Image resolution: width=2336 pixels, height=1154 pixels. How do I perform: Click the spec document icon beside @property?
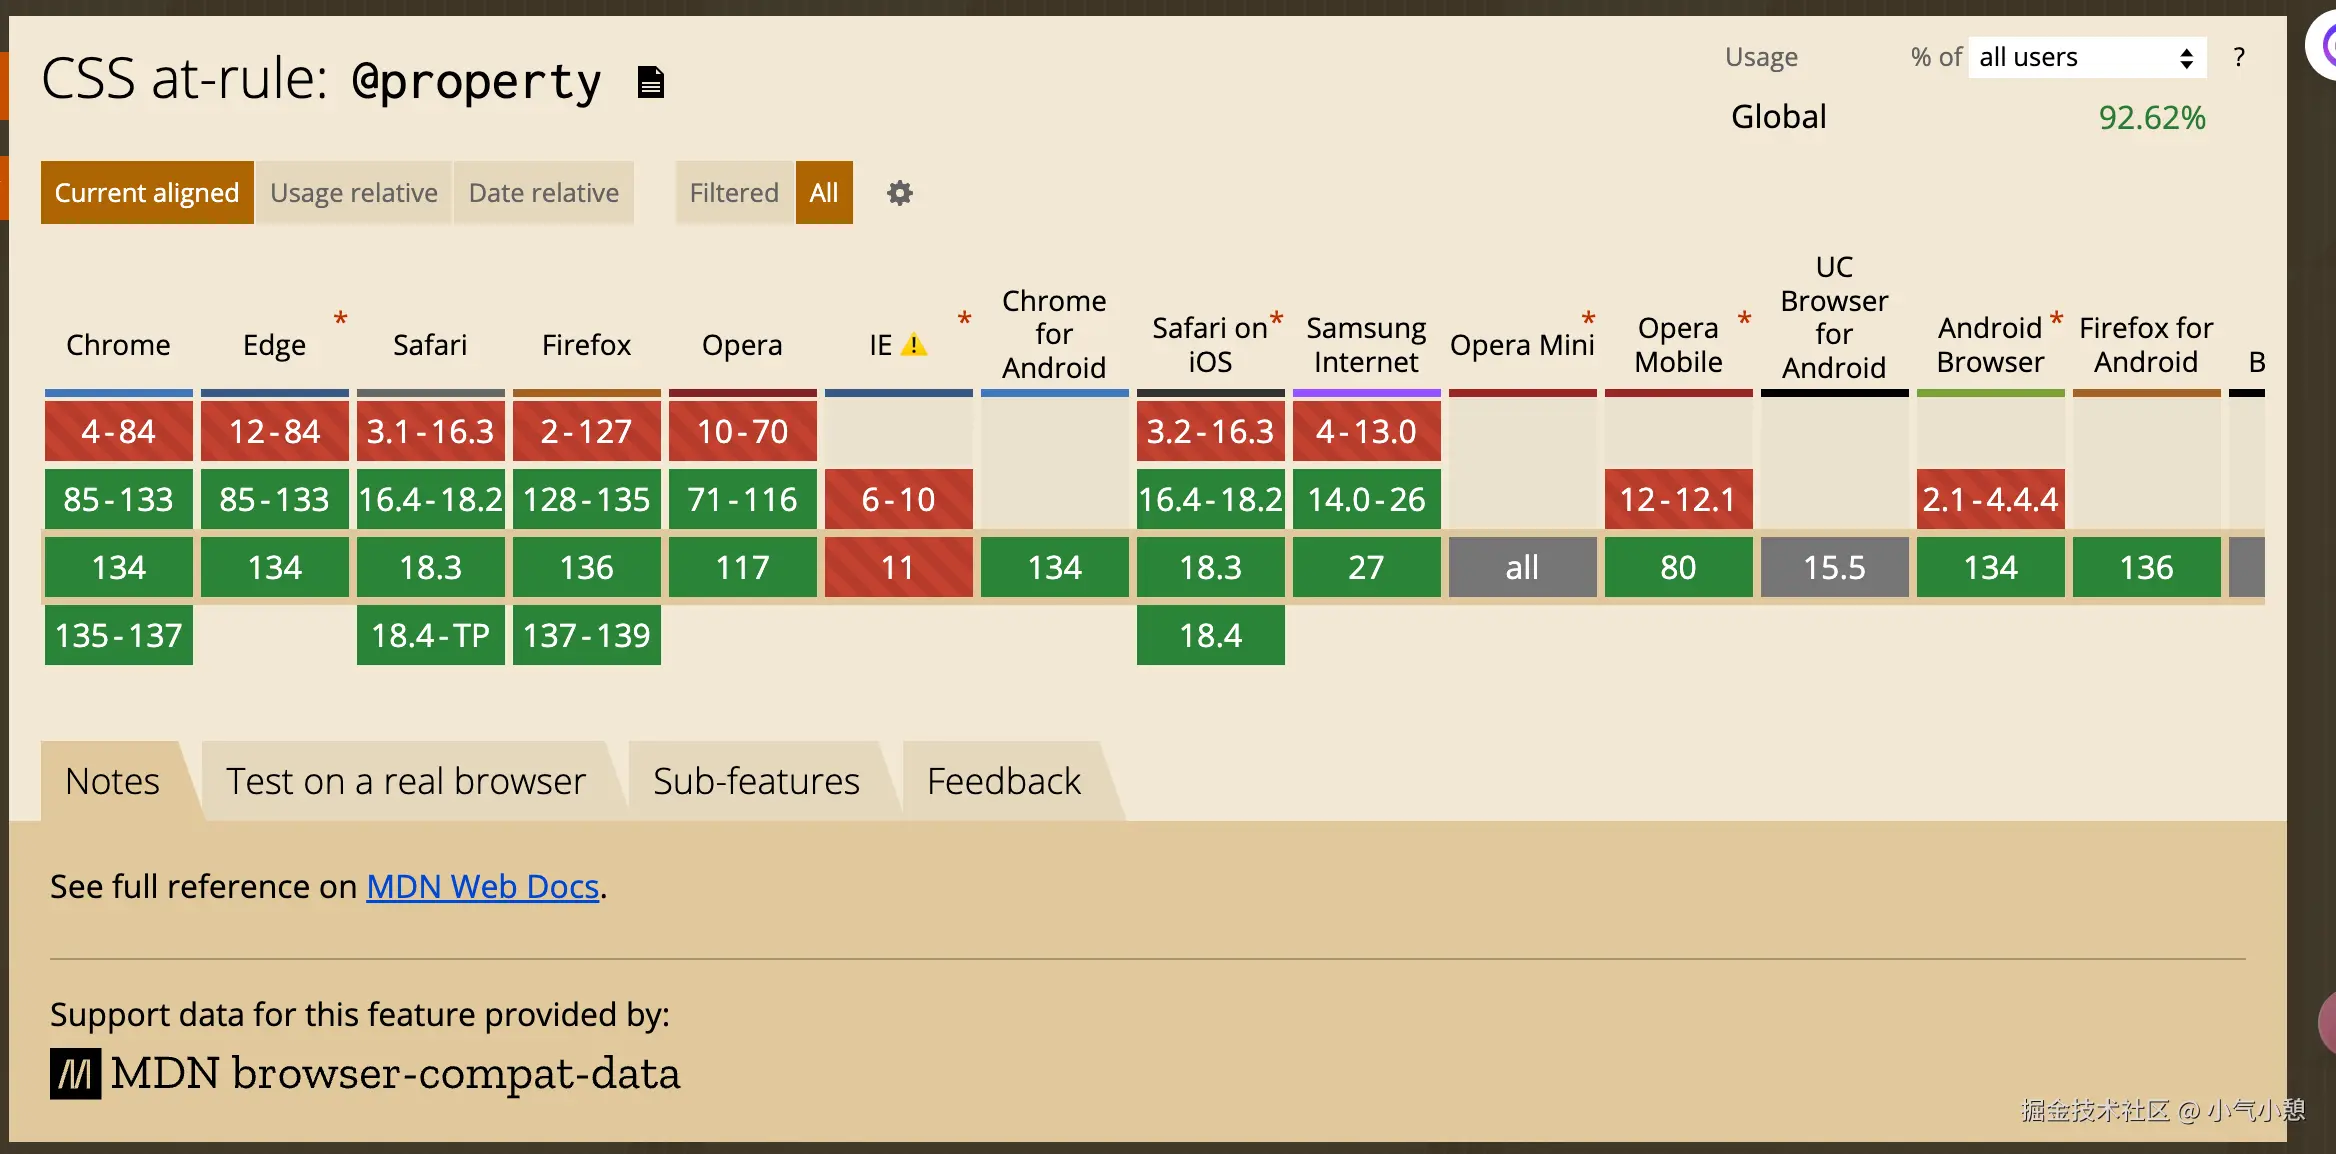651,82
